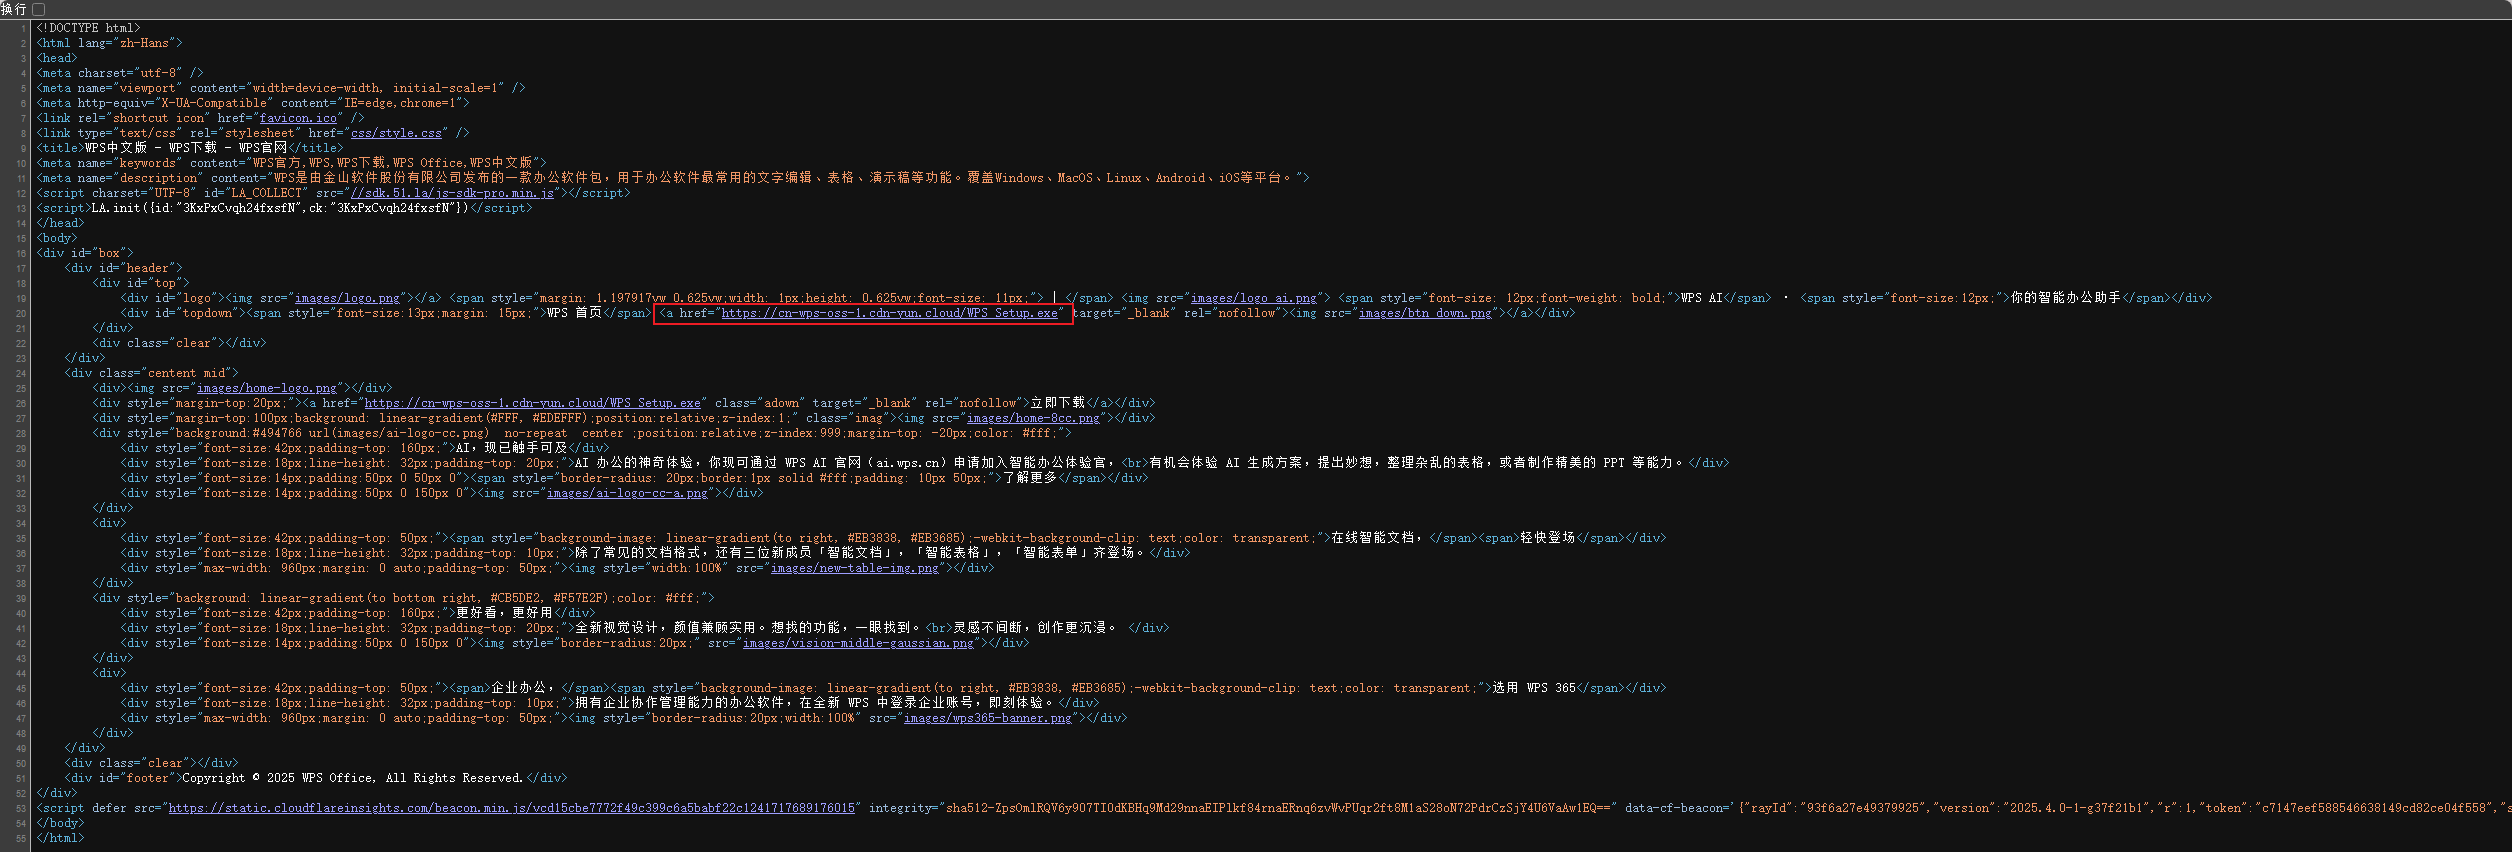2512x852 pixels.
Task: Open the cloudflareinsights beacon.min.js link
Action: (512, 808)
